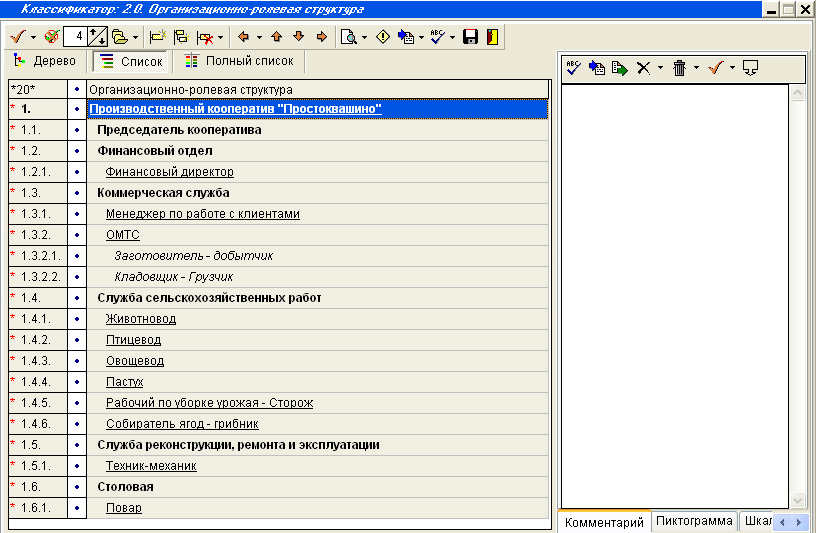
Task: Switch to the Полный список view tab
Action: 240,61
